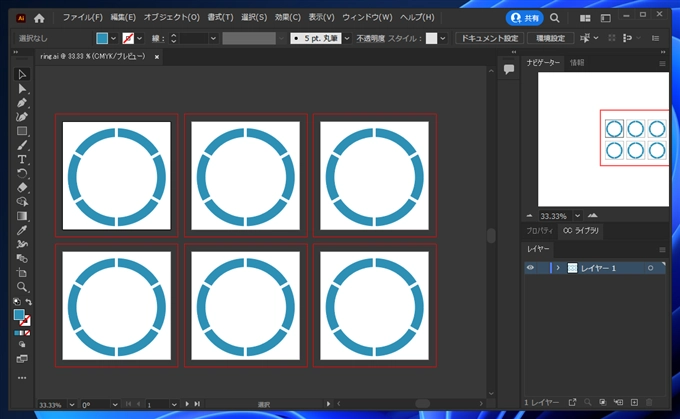Open Layers panel menu
The height and width of the screenshot is (419, 680).
coord(662,249)
